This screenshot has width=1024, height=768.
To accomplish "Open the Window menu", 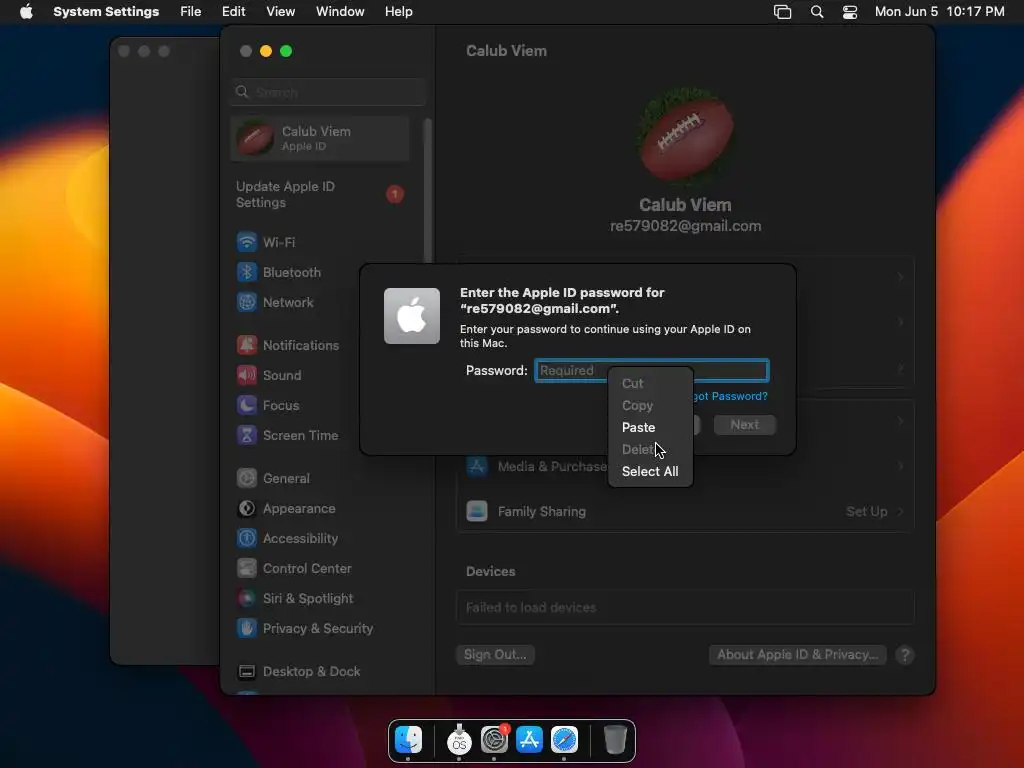I will coord(340,12).
